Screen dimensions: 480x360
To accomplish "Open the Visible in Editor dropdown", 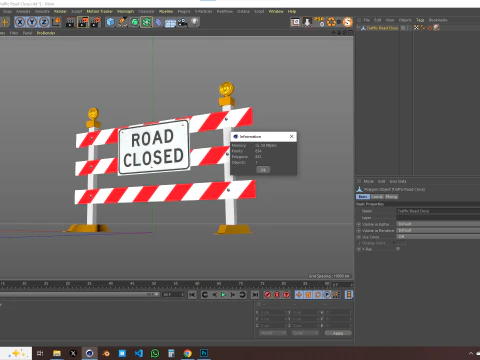I will tap(438, 224).
